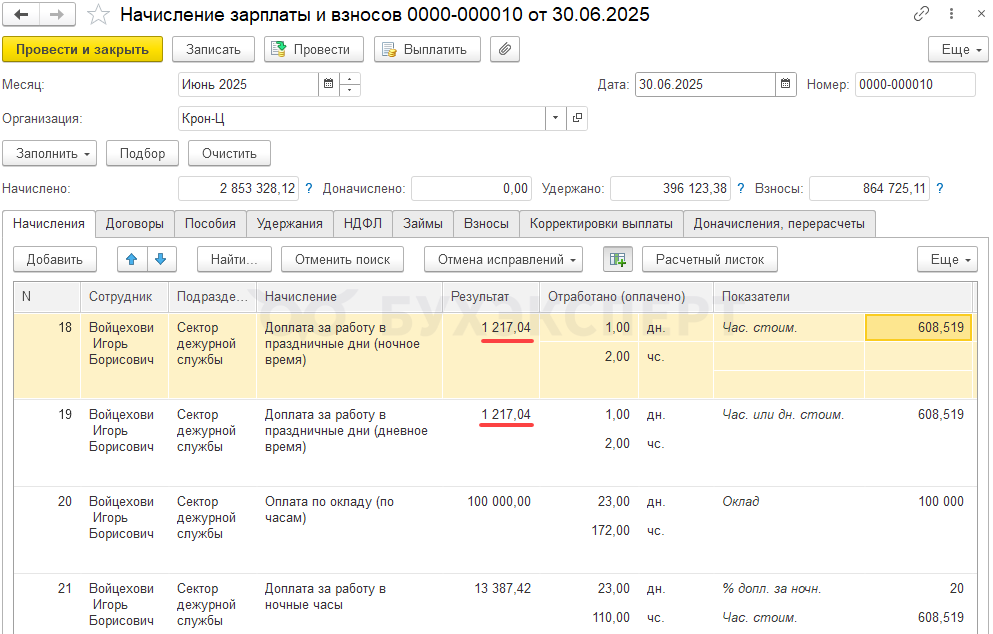Open the Корректировки выплаты tab

pyautogui.click(x=601, y=224)
